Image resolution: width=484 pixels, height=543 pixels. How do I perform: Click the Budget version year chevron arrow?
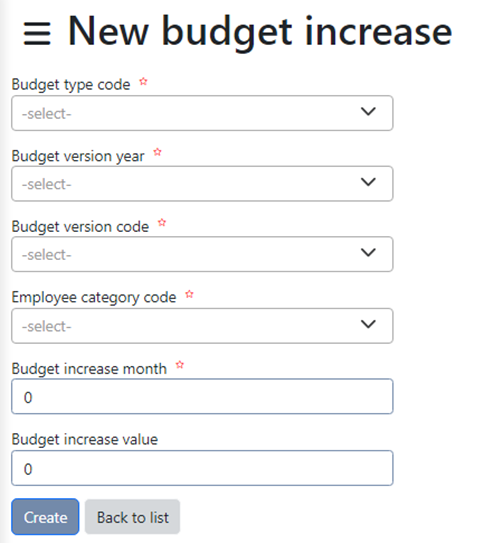point(368,182)
